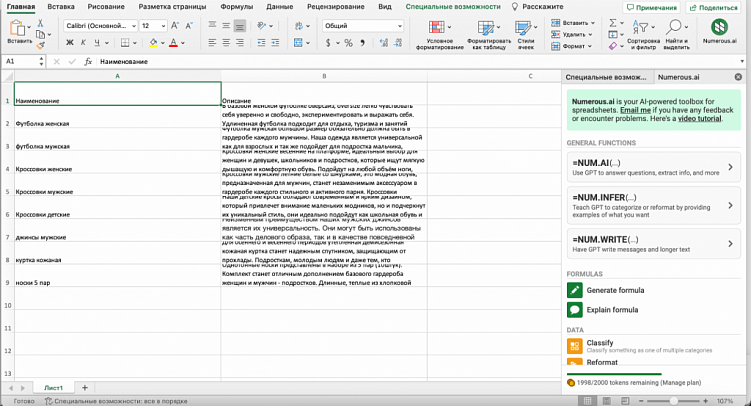This screenshot has width=751, height=406.
Task: Expand the NUM.AI function chevron
Action: point(730,167)
